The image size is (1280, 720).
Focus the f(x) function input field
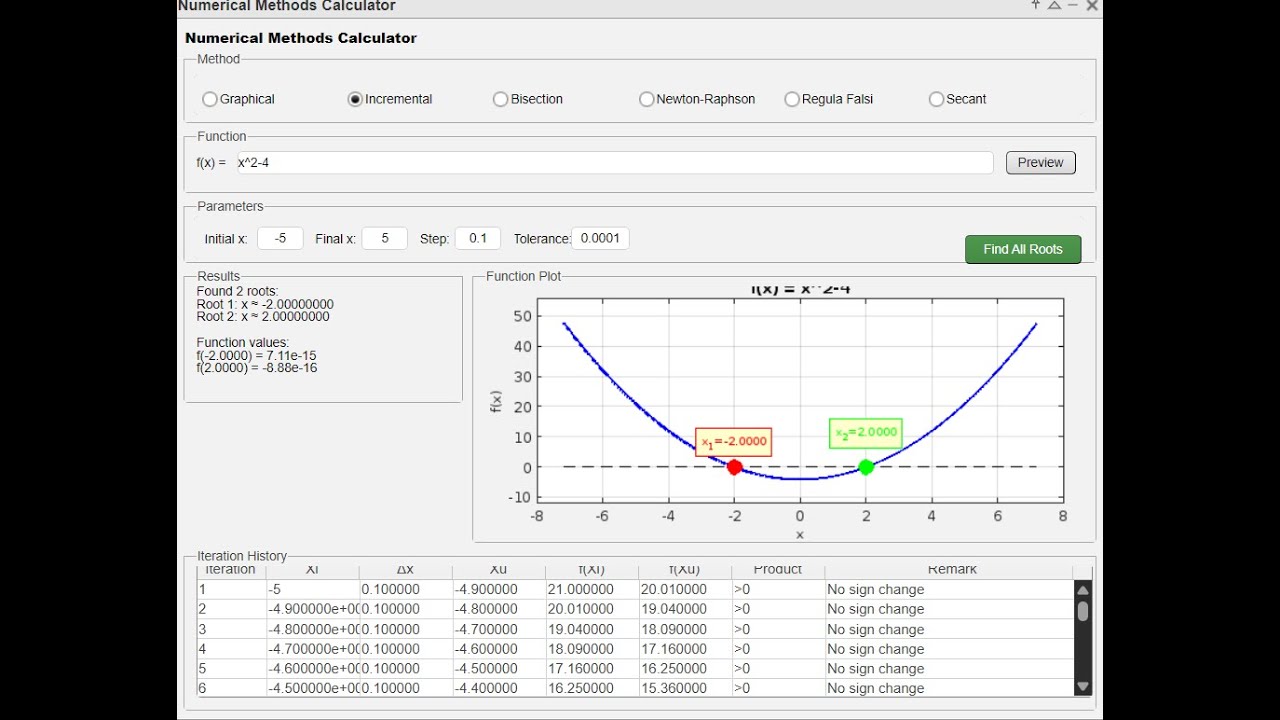pos(615,163)
